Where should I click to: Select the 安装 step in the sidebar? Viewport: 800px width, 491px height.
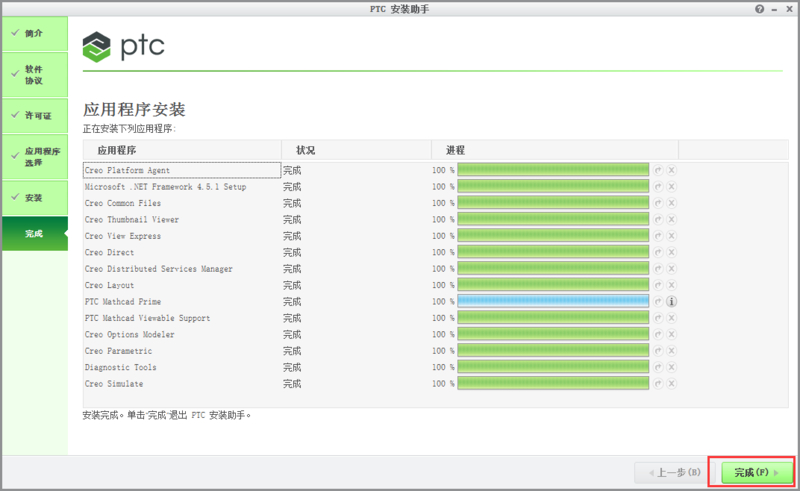(34, 198)
